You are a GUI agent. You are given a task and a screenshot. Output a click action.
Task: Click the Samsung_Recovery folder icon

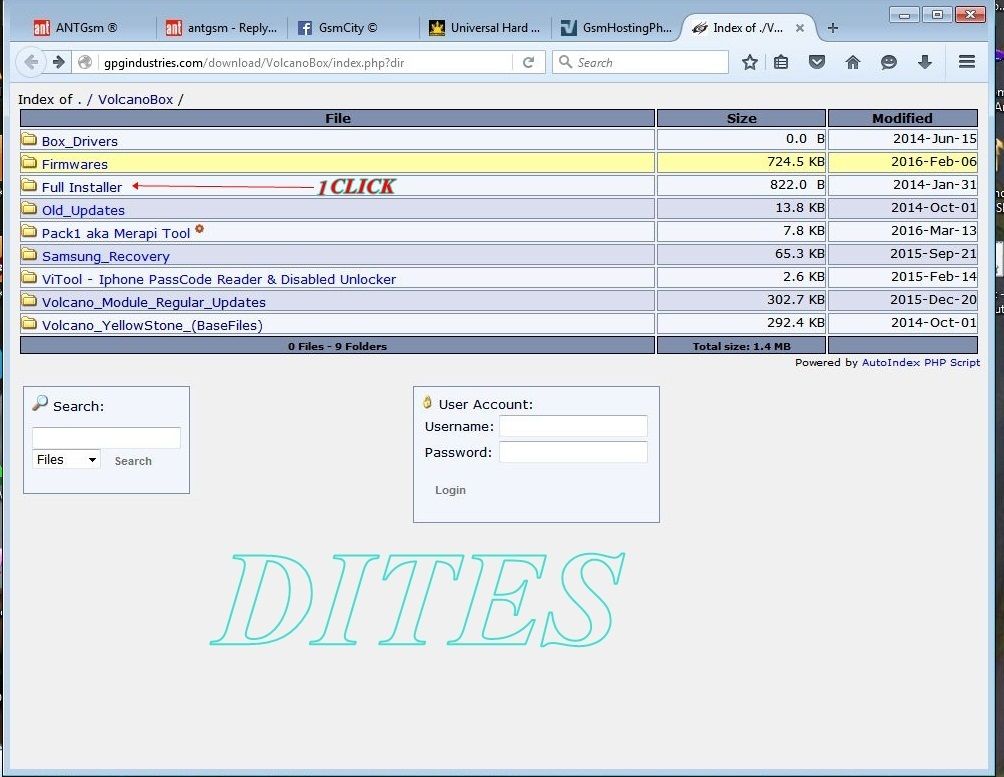(x=29, y=254)
